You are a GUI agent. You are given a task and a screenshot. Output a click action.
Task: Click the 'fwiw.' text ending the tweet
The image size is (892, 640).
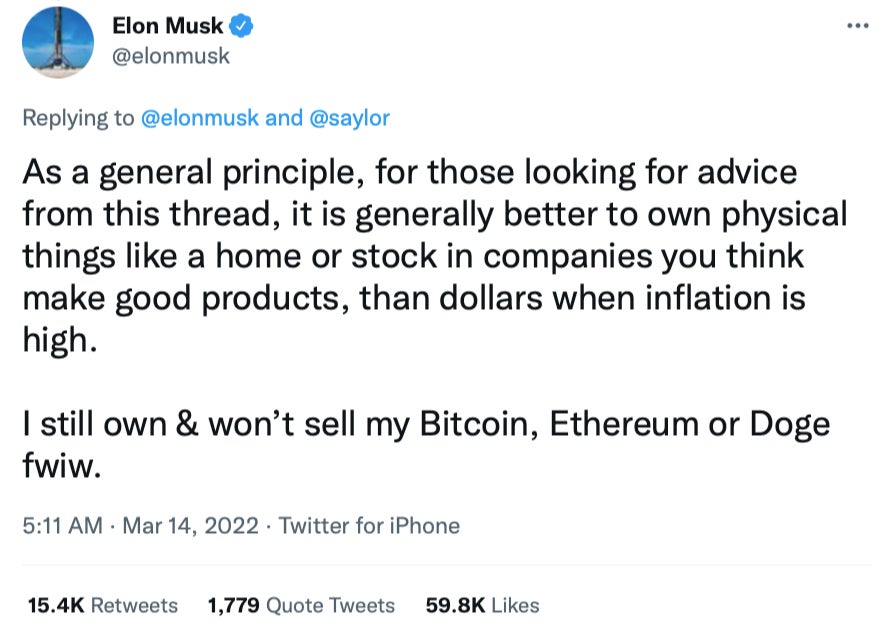point(61,466)
